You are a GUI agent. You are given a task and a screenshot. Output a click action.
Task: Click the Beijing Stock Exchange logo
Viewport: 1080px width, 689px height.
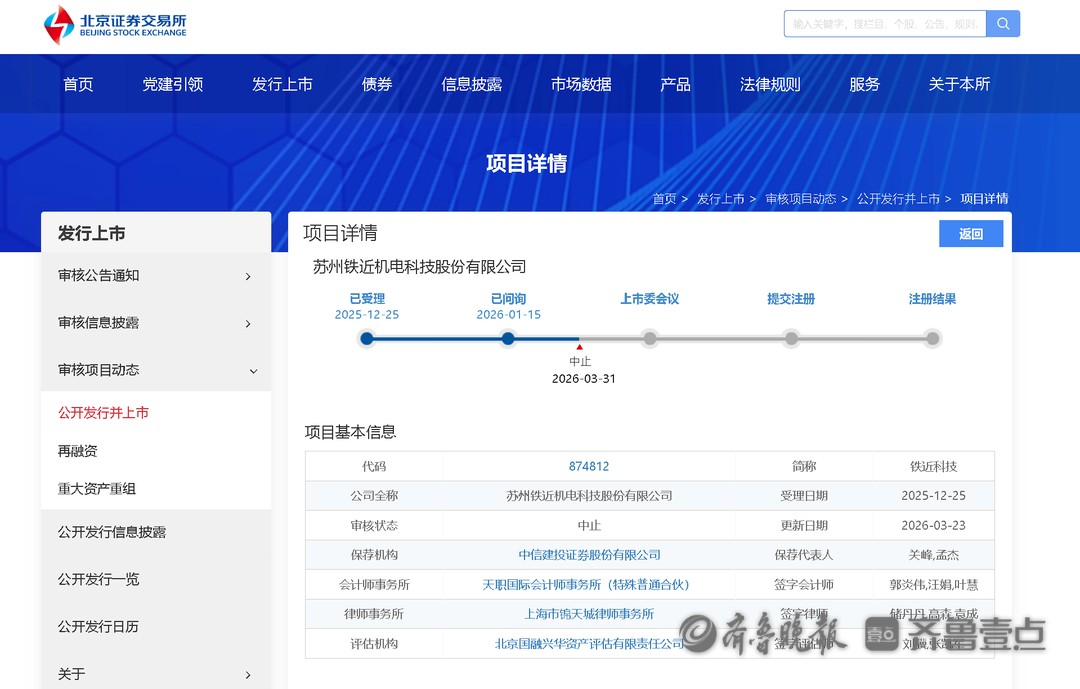[x=115, y=25]
